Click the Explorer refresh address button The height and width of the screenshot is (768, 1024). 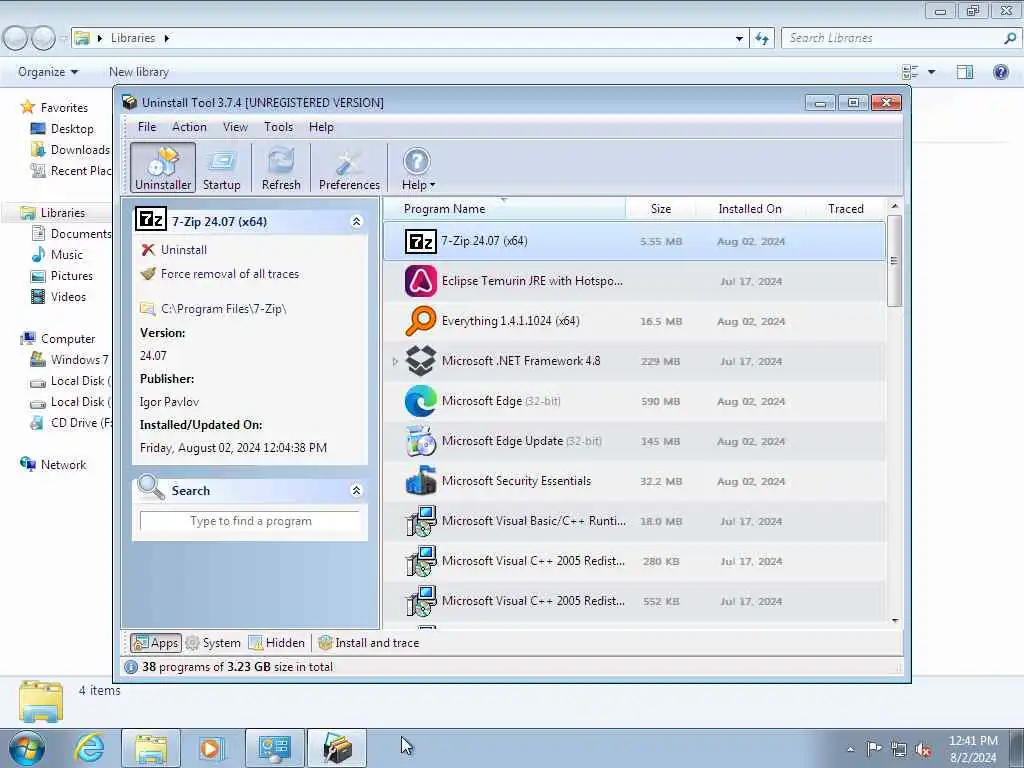(x=761, y=39)
